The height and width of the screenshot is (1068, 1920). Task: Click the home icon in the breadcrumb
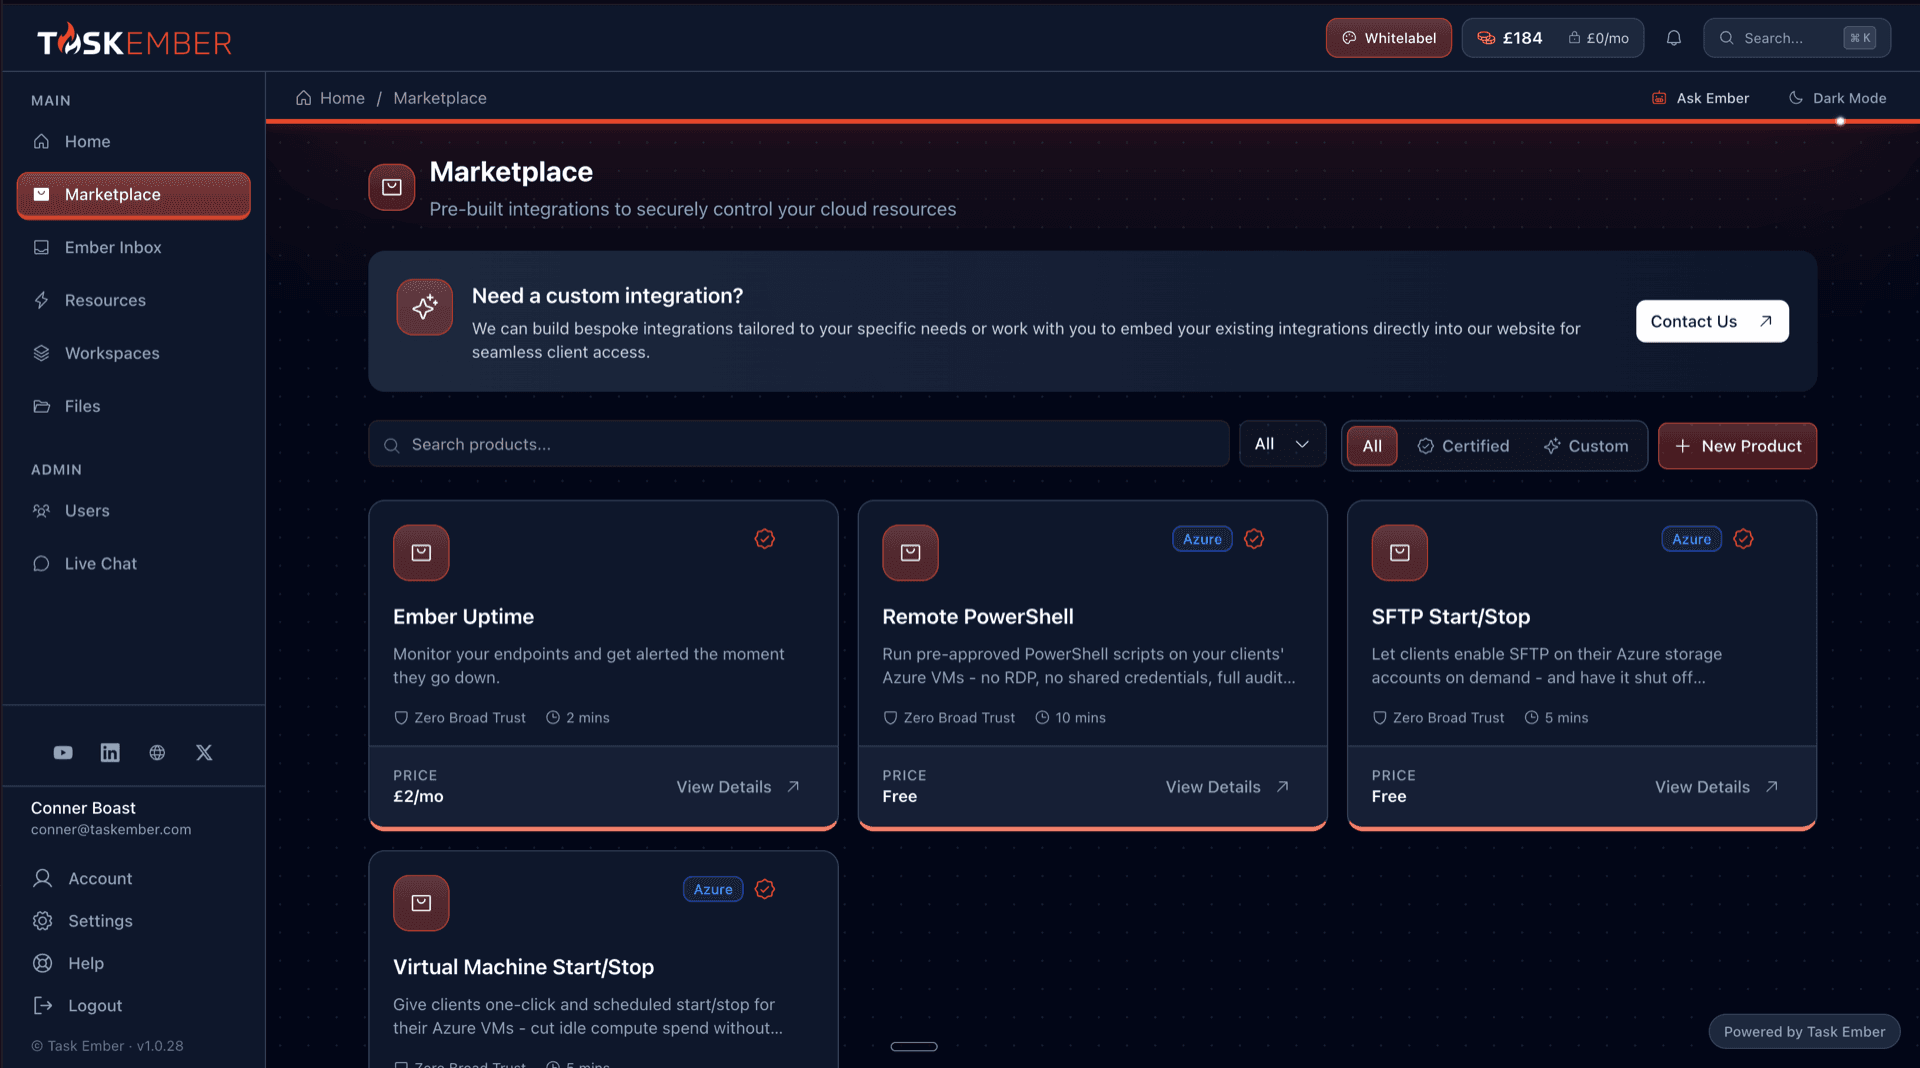point(303,98)
